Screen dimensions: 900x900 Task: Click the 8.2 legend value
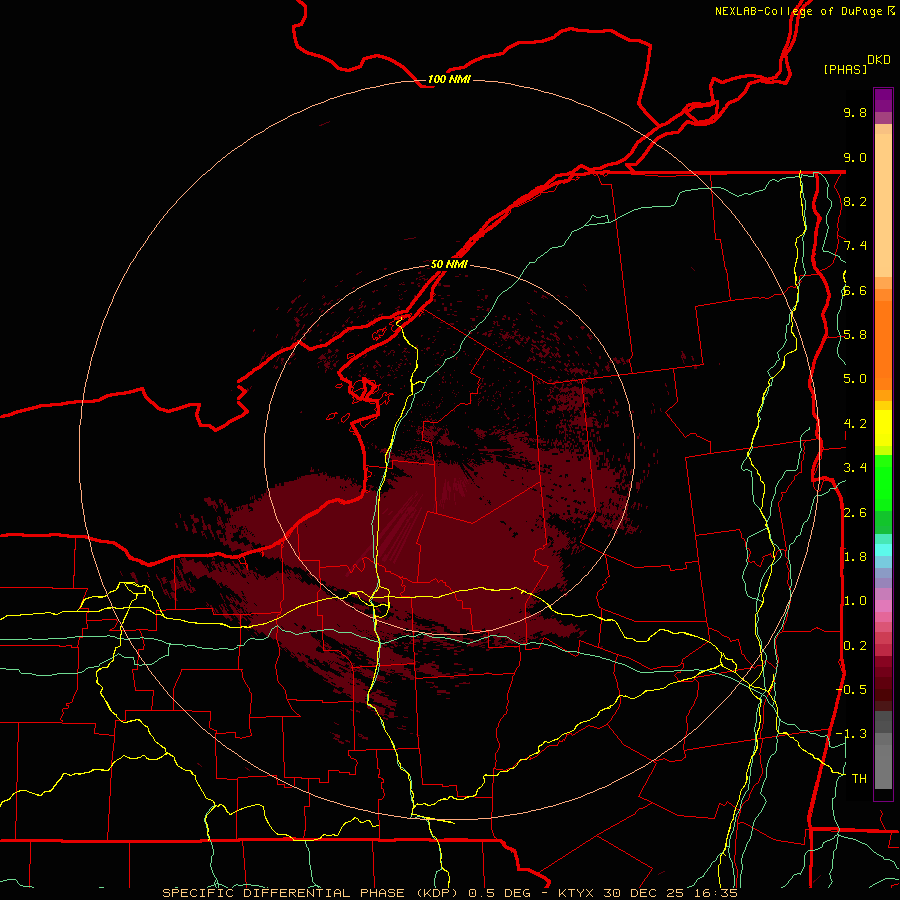(855, 201)
